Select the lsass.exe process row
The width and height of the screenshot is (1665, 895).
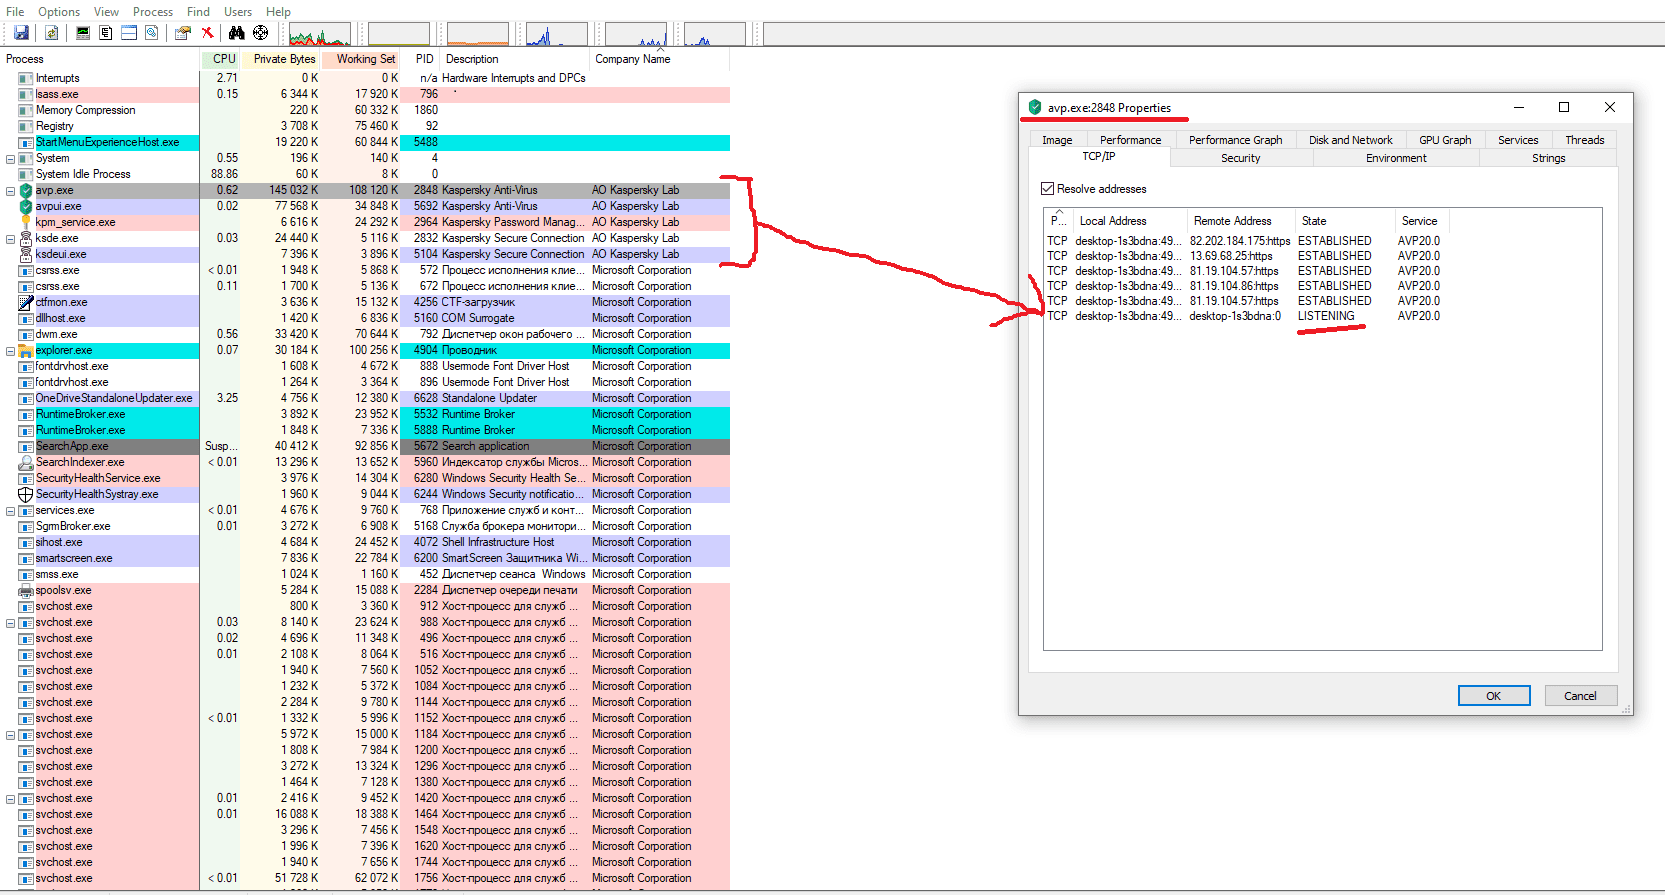365,94
